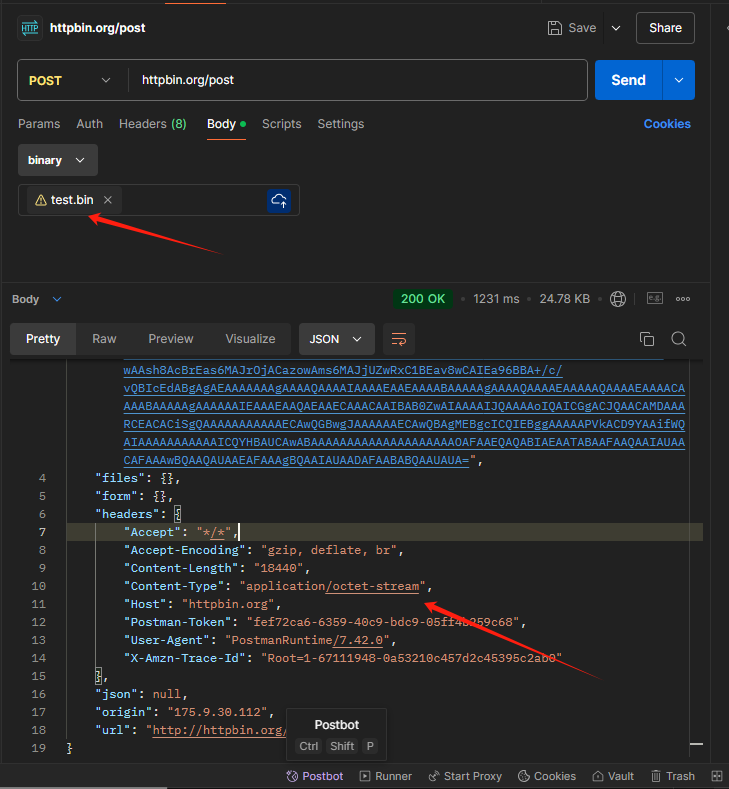Save response as example icon

point(655,299)
